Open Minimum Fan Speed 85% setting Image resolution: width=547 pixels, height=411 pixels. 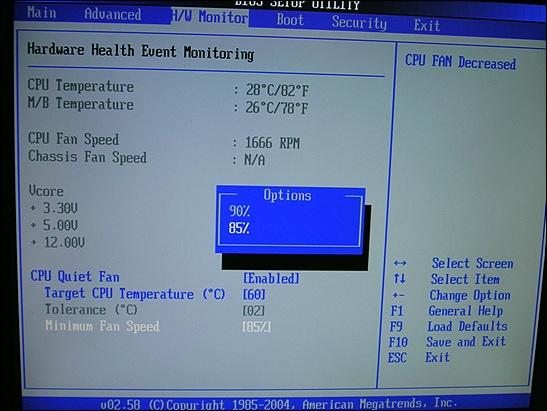(x=256, y=327)
